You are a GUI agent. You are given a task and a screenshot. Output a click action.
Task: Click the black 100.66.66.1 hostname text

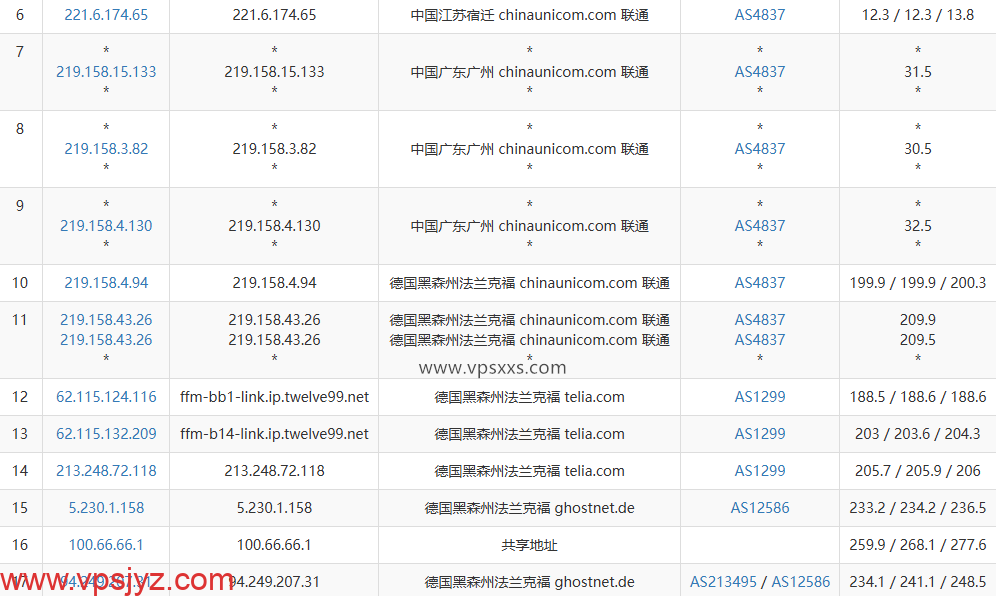pos(274,545)
